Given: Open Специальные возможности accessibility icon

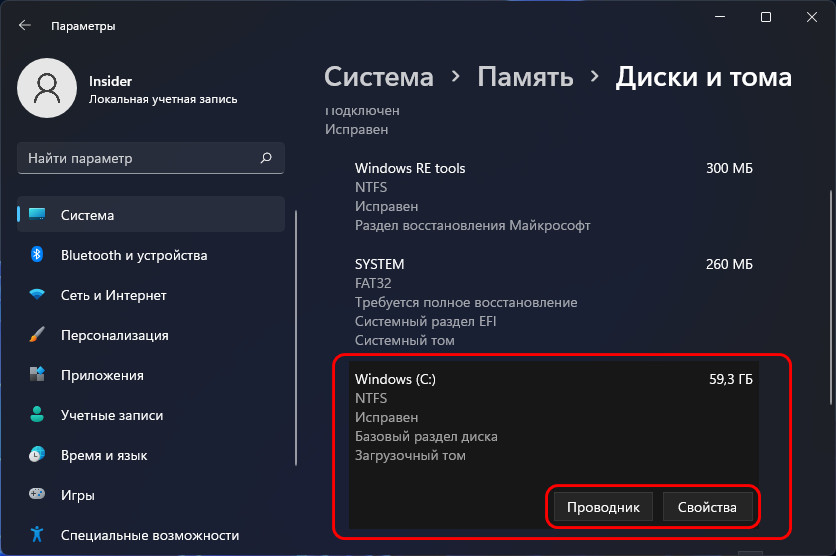Looking at the screenshot, I should tap(38, 535).
